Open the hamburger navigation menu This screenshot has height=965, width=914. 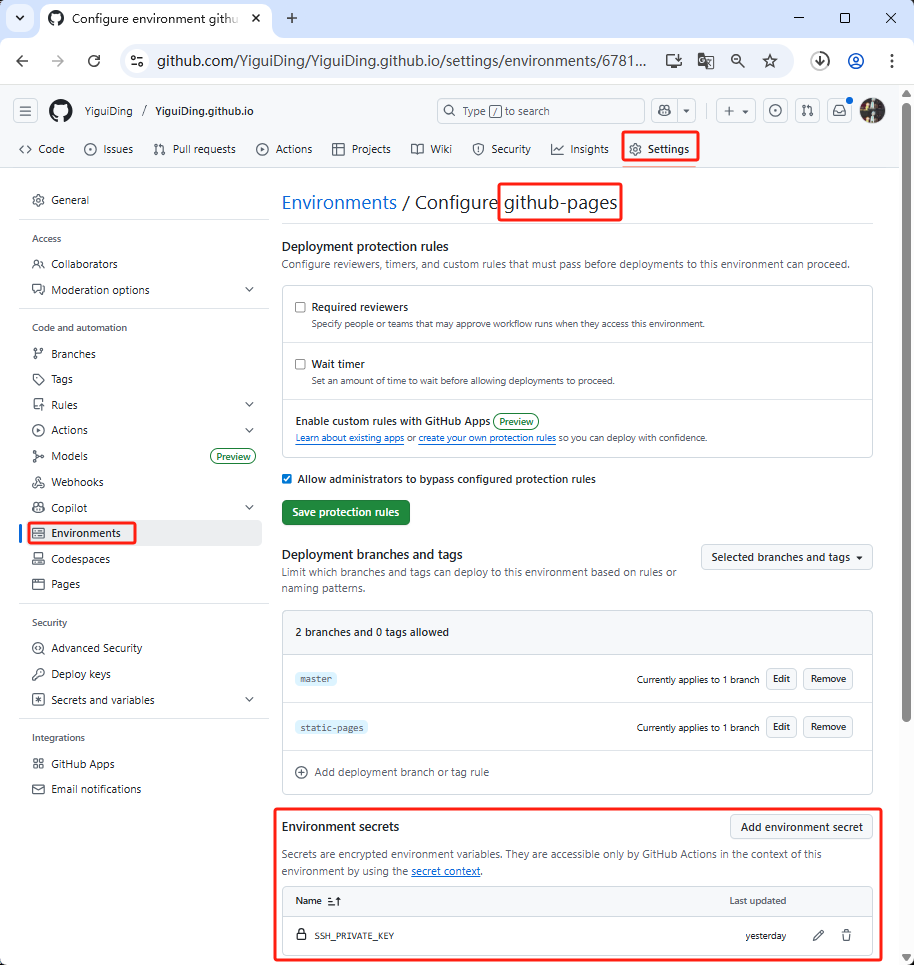click(x=26, y=111)
